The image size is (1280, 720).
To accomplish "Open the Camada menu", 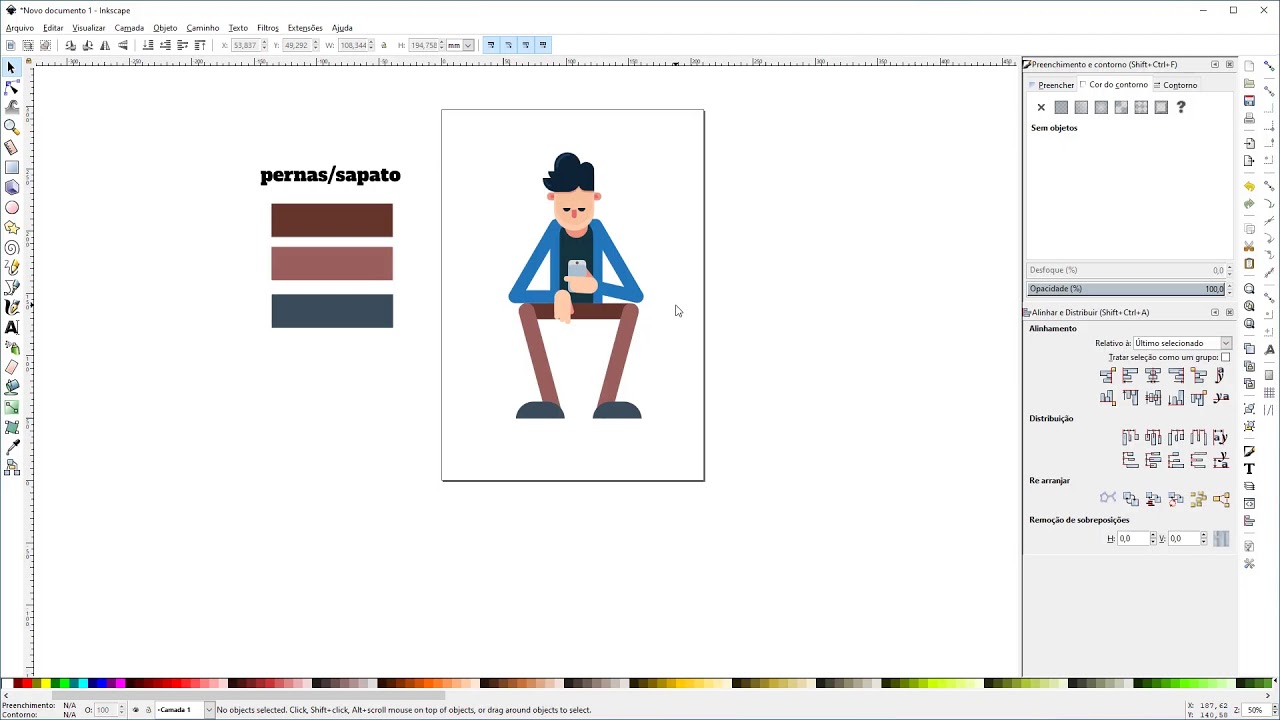I will 129,28.
